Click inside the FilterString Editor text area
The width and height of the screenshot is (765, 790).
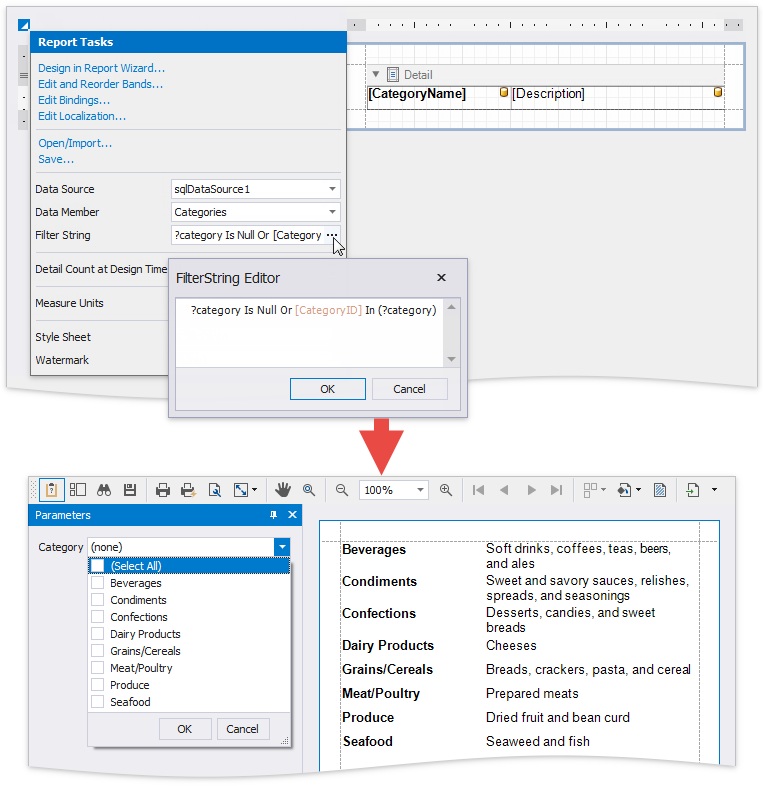310,335
